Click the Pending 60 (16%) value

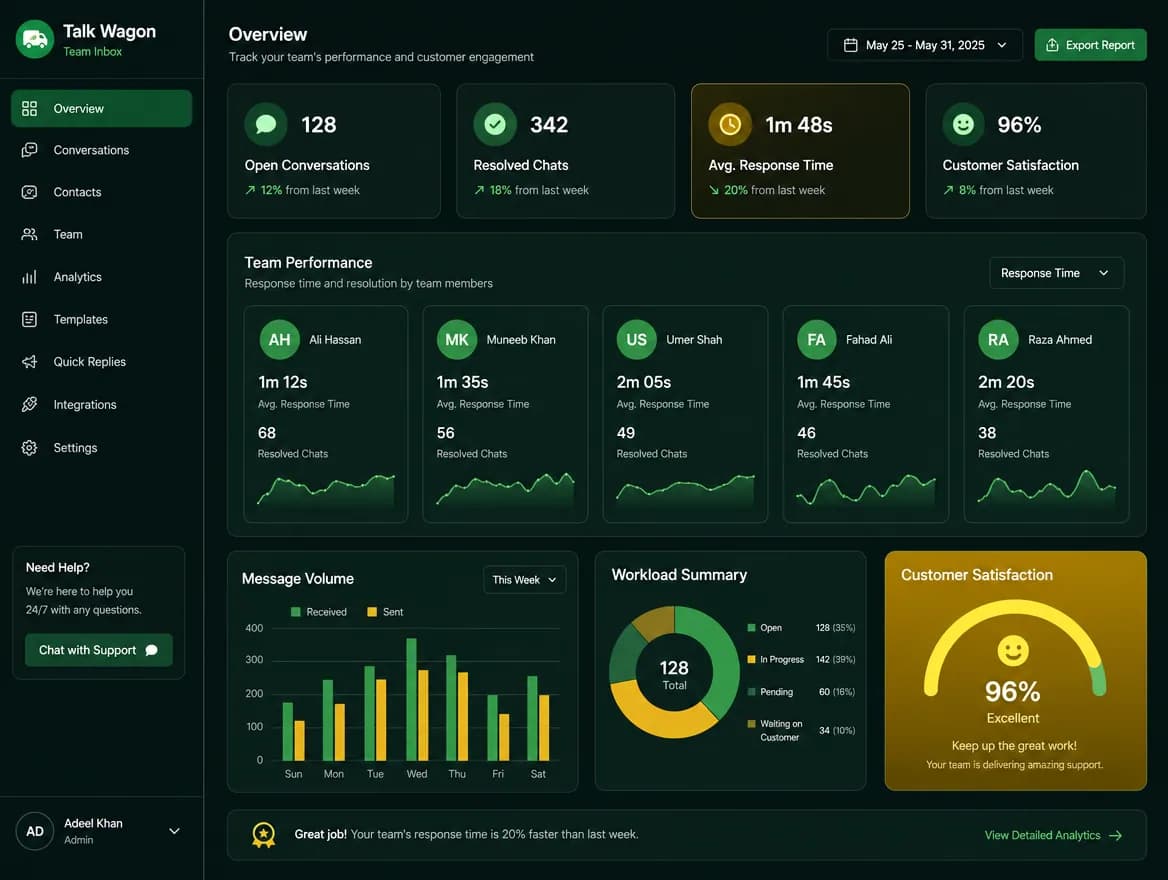[x=837, y=692]
